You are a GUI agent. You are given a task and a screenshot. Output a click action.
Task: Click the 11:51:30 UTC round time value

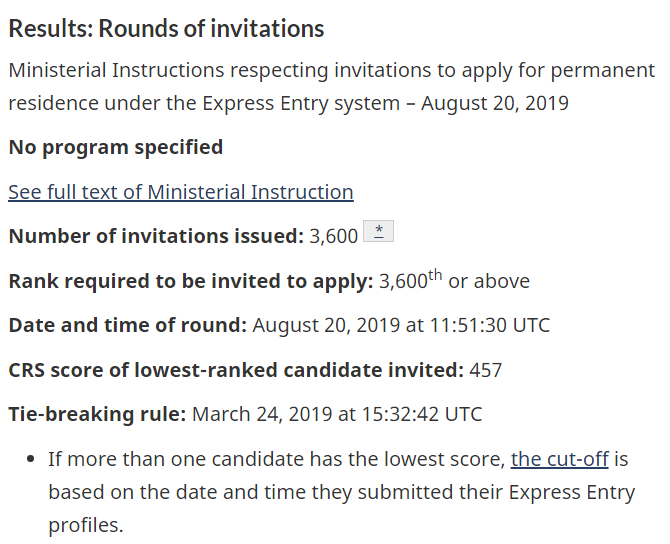point(489,325)
